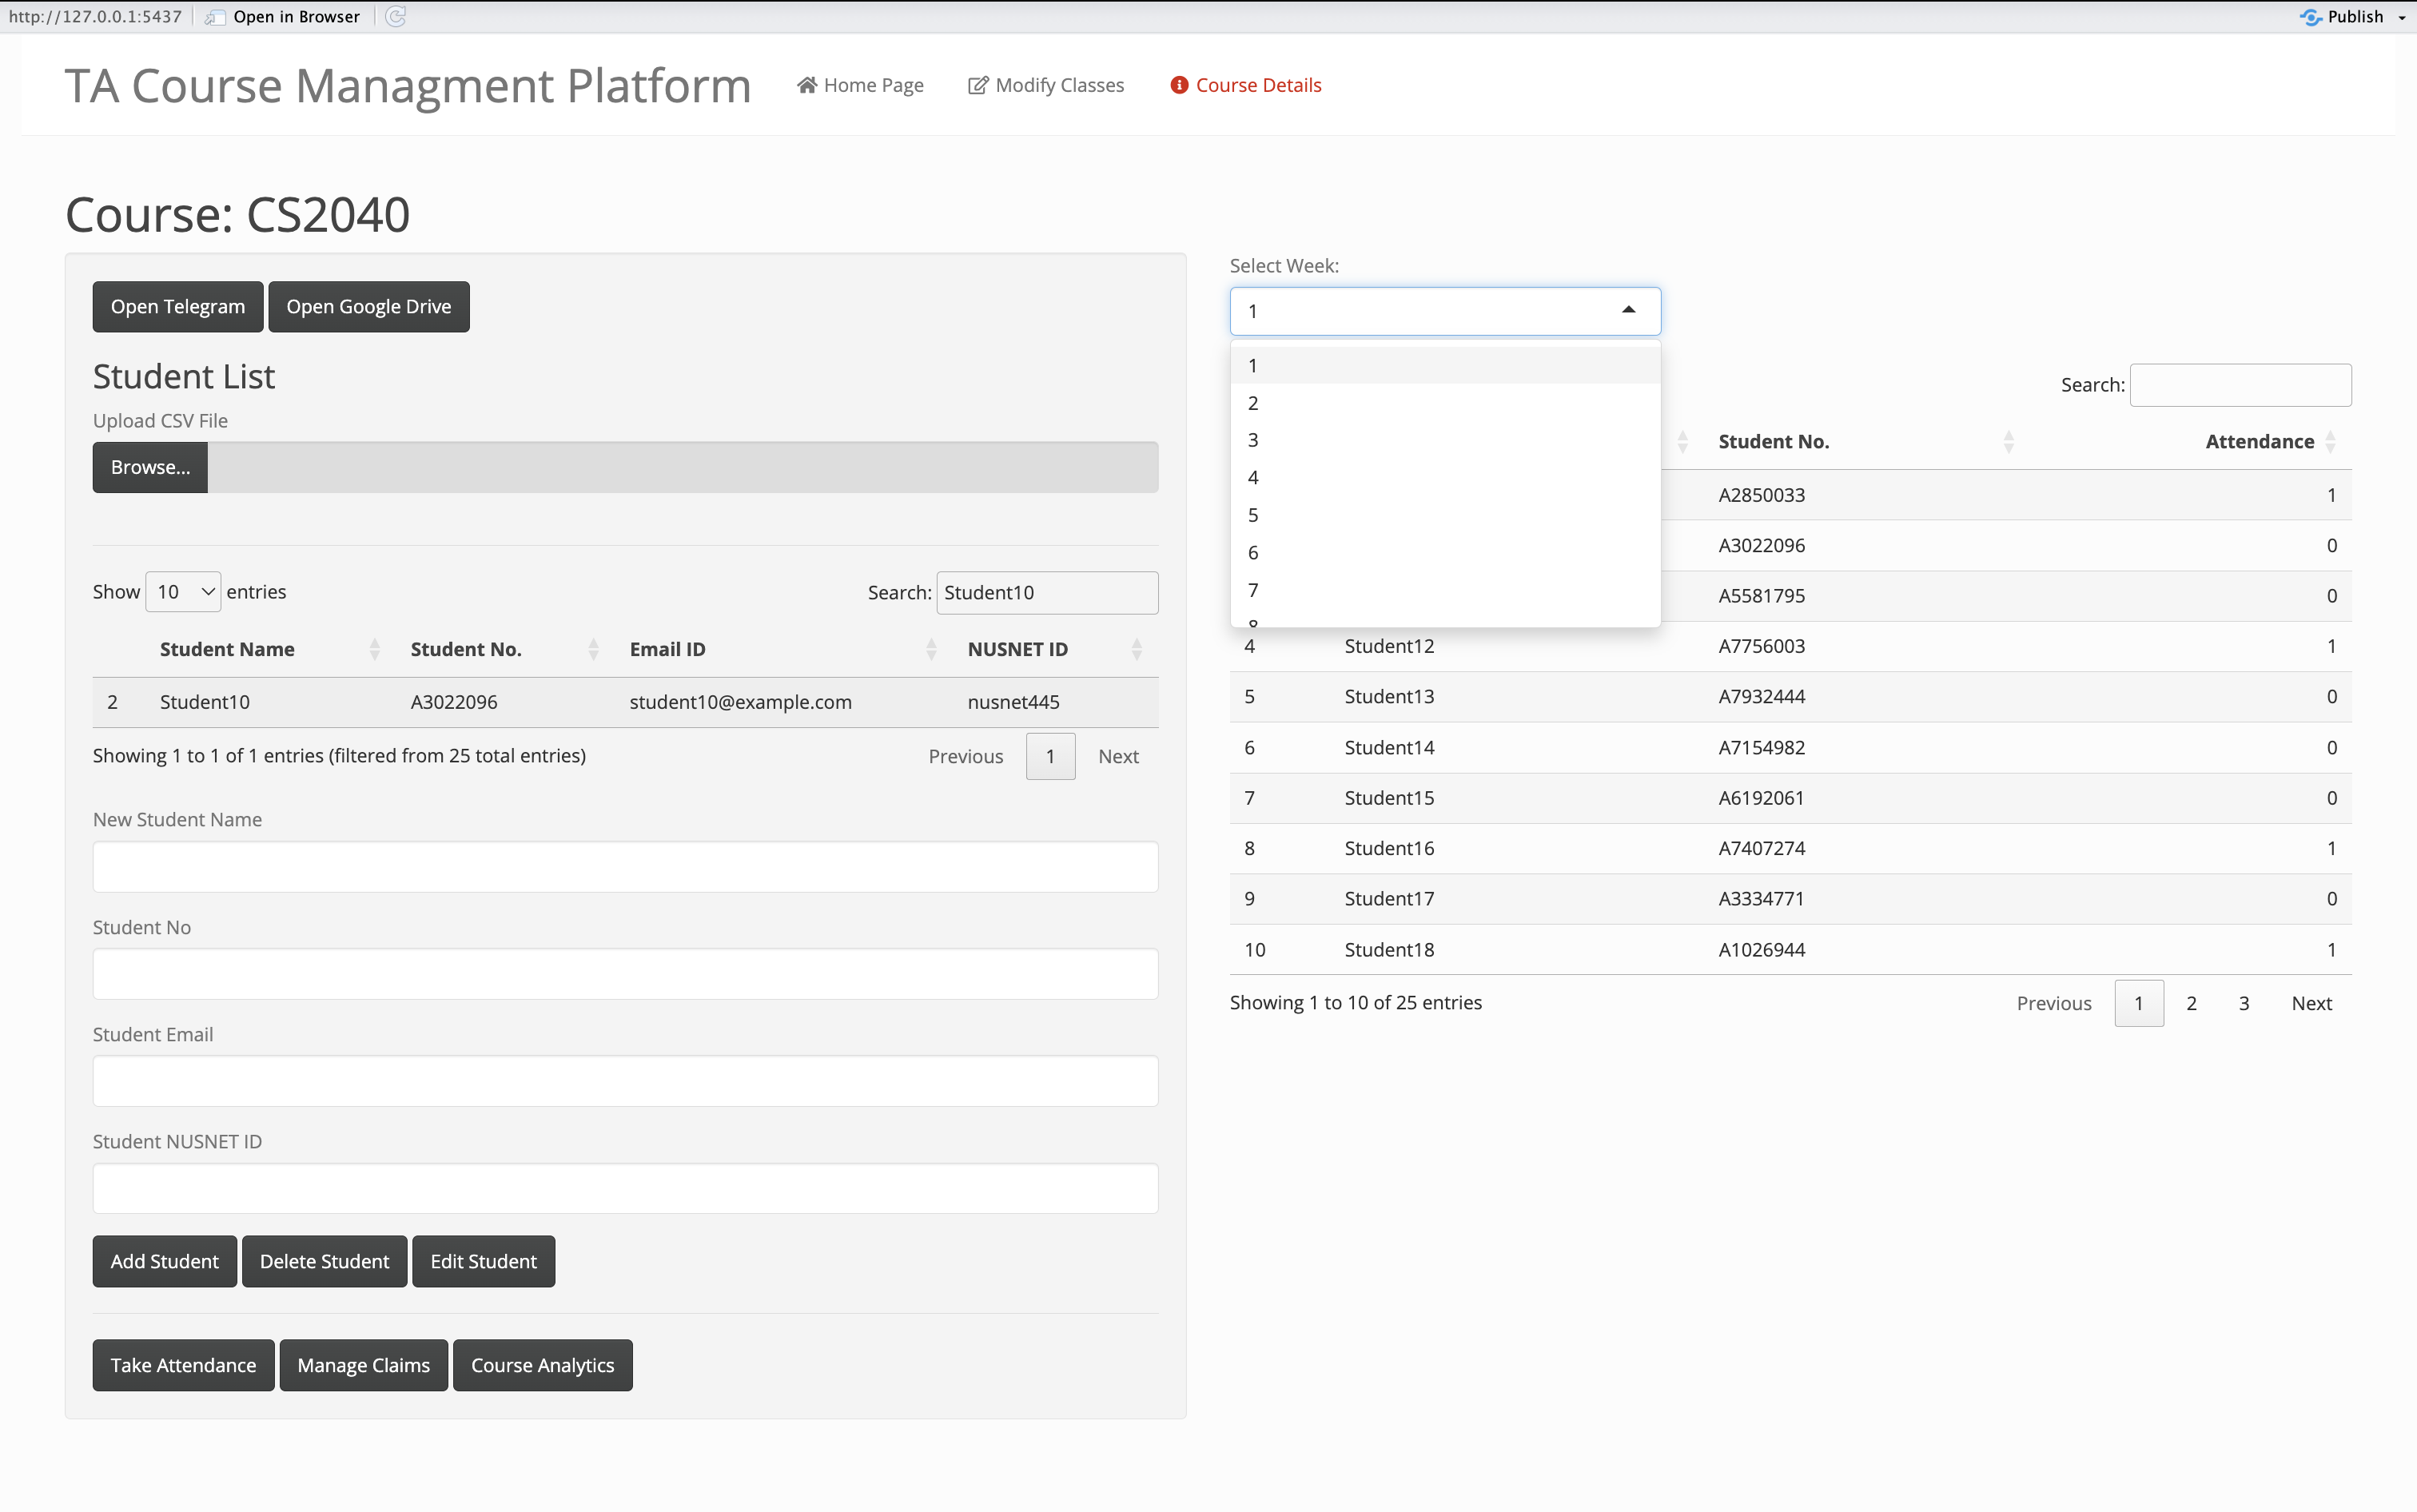The width and height of the screenshot is (2417, 1512).
Task: Sort attendance table by Attendance column
Action: [x=2259, y=442]
